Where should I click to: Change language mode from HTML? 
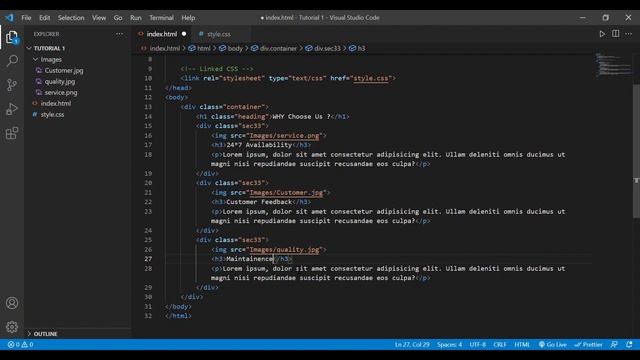[522, 344]
